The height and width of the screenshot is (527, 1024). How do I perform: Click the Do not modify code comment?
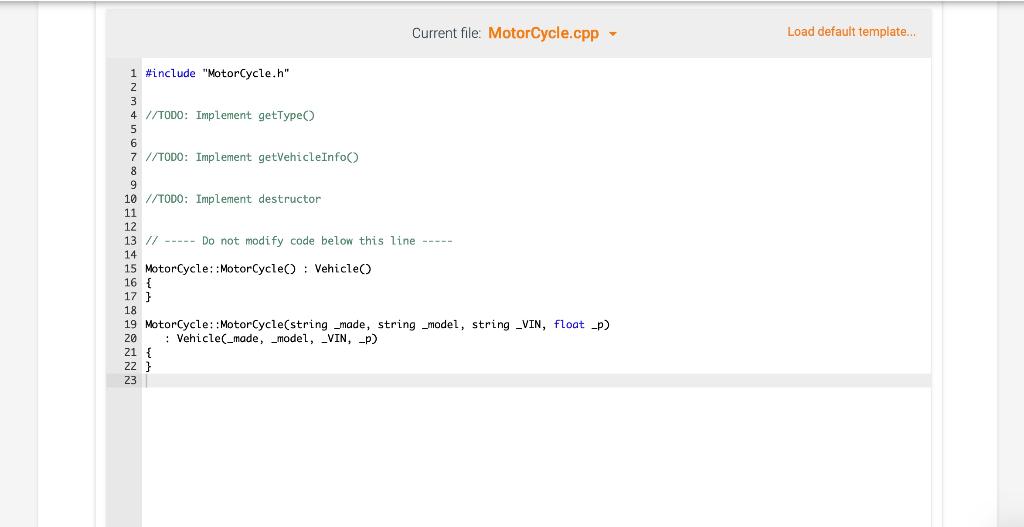(298, 241)
